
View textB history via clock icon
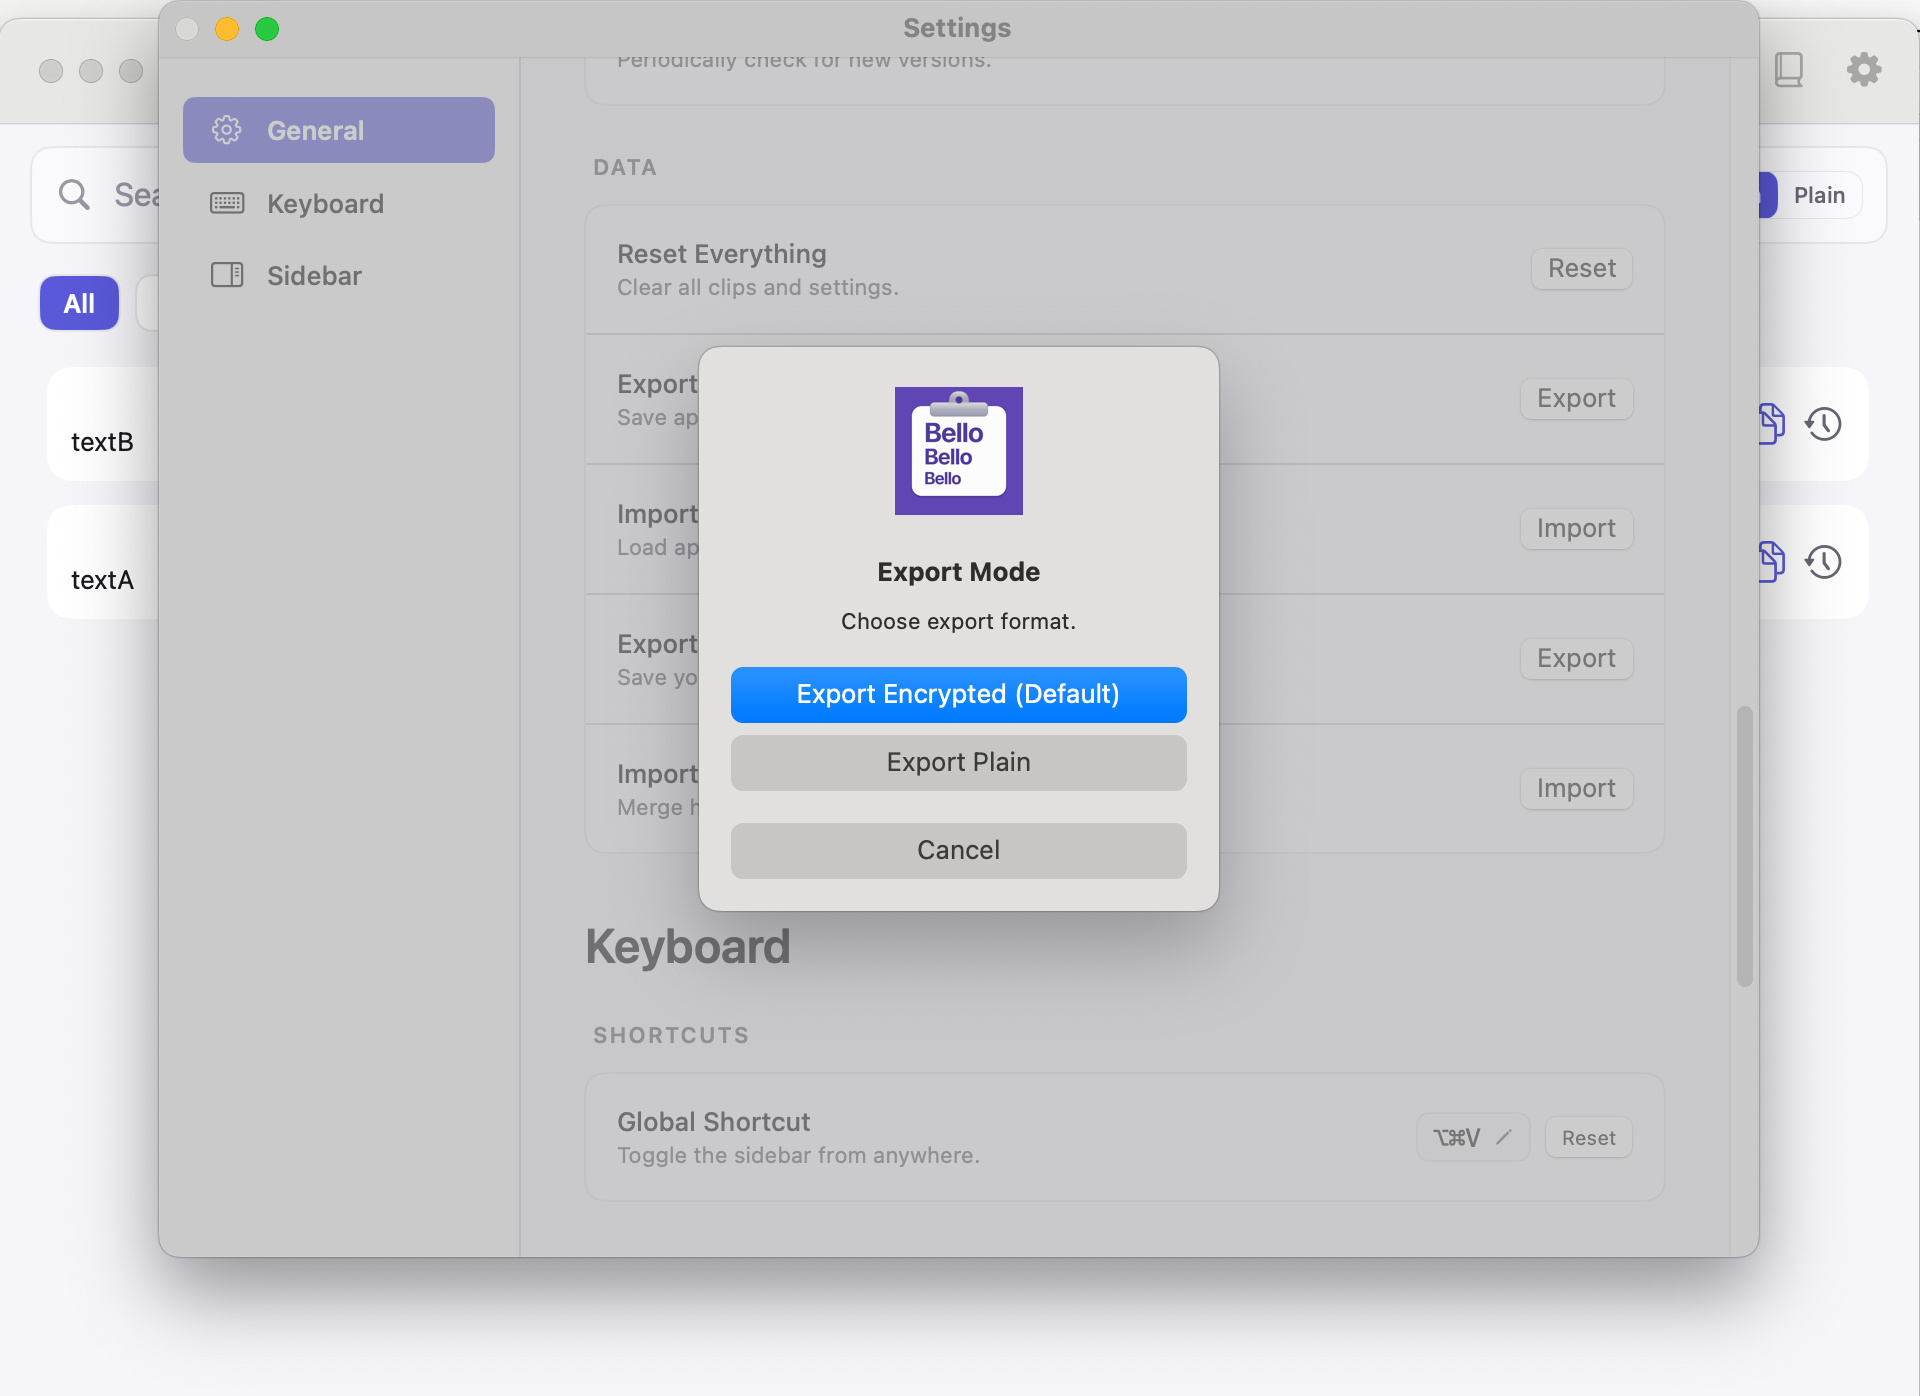pyautogui.click(x=1824, y=423)
